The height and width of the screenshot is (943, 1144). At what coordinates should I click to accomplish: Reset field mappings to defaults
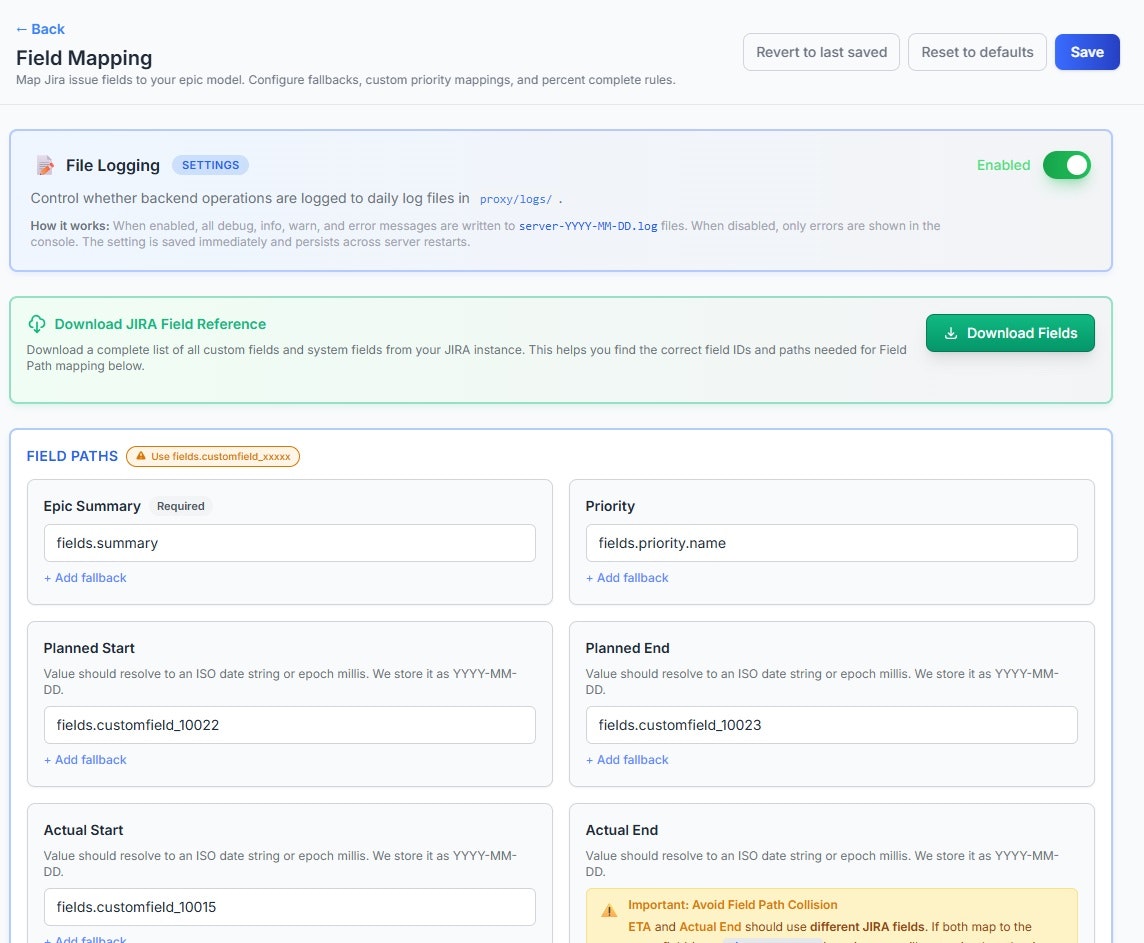[977, 51]
